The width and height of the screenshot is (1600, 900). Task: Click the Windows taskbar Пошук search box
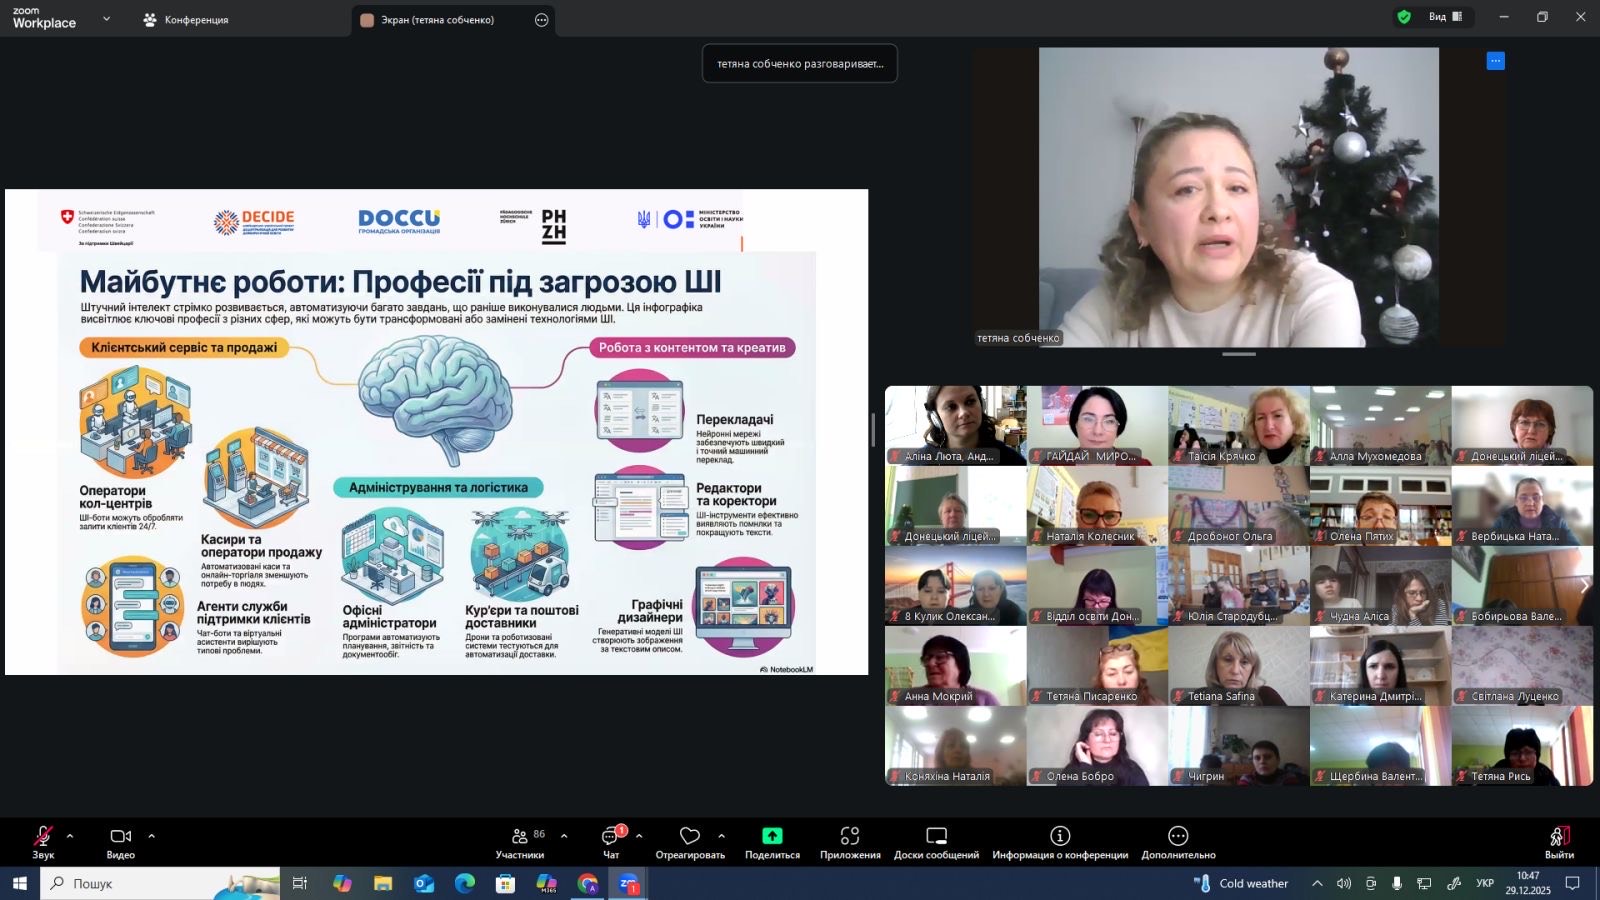pyautogui.click(x=150, y=884)
